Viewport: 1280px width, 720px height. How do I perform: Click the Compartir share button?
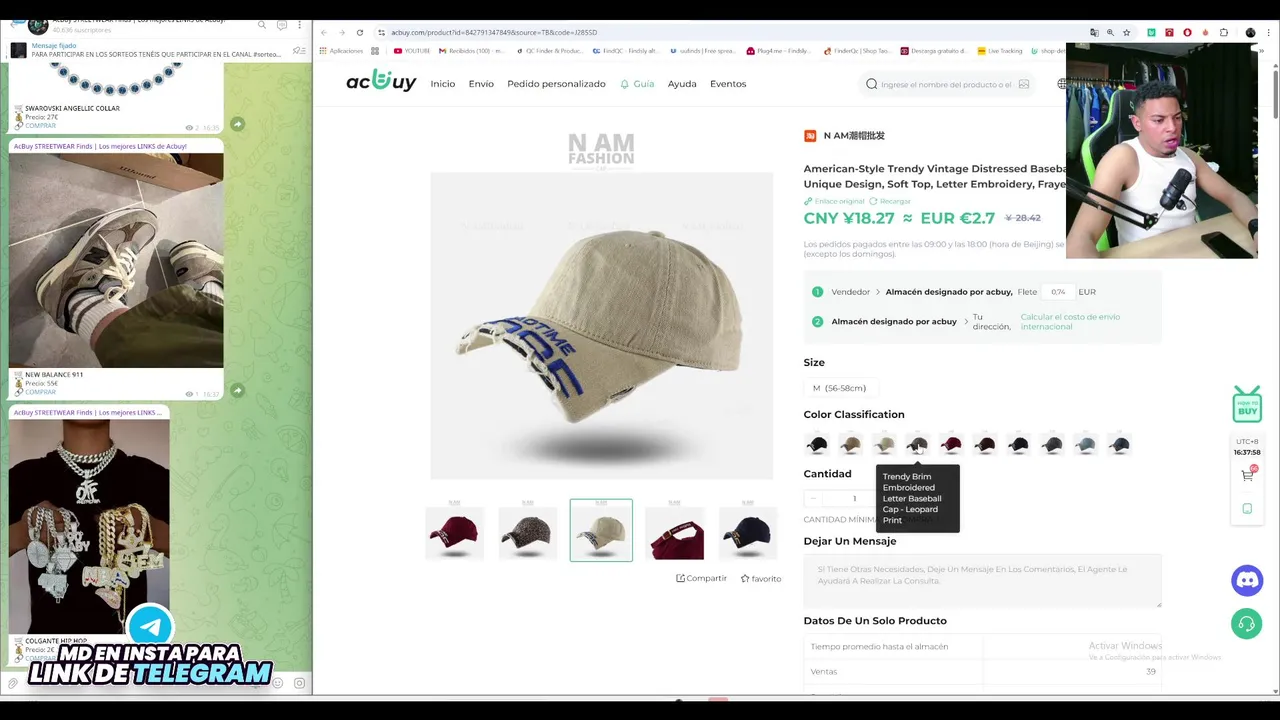(x=701, y=578)
